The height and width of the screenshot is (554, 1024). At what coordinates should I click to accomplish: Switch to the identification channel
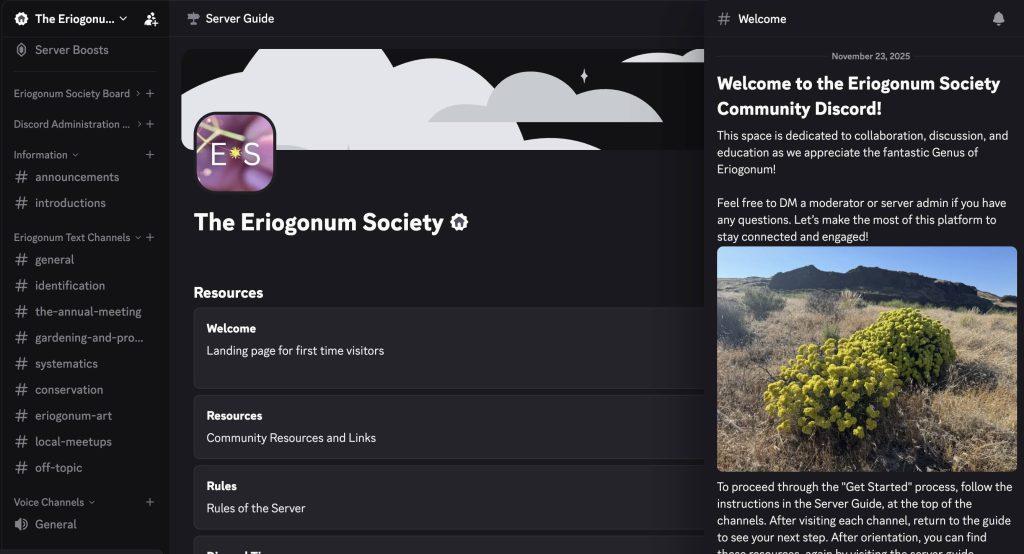point(82,285)
